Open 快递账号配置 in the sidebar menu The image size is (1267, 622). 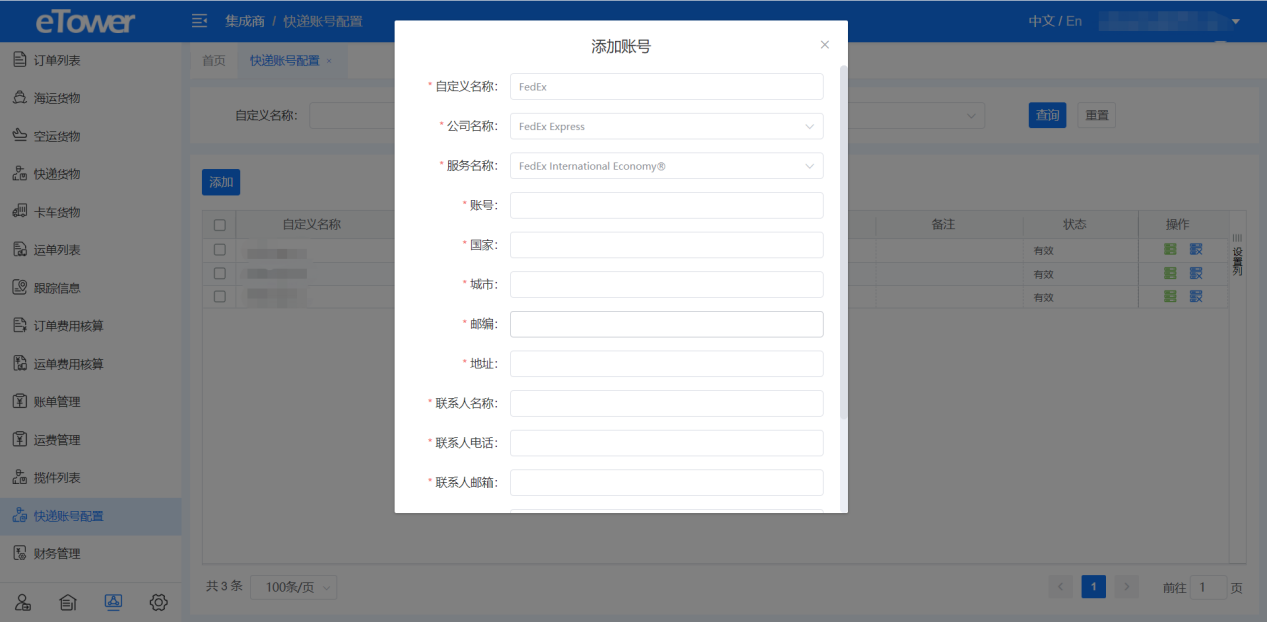coord(91,516)
